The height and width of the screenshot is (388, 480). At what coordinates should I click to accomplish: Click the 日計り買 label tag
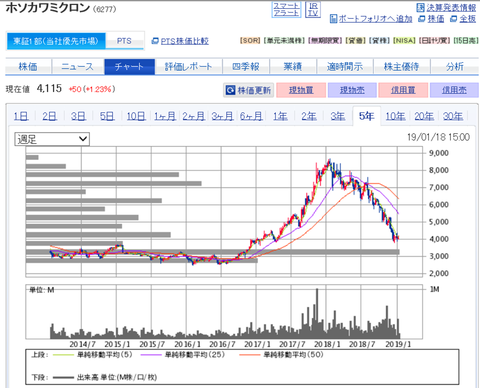pyautogui.click(x=434, y=41)
